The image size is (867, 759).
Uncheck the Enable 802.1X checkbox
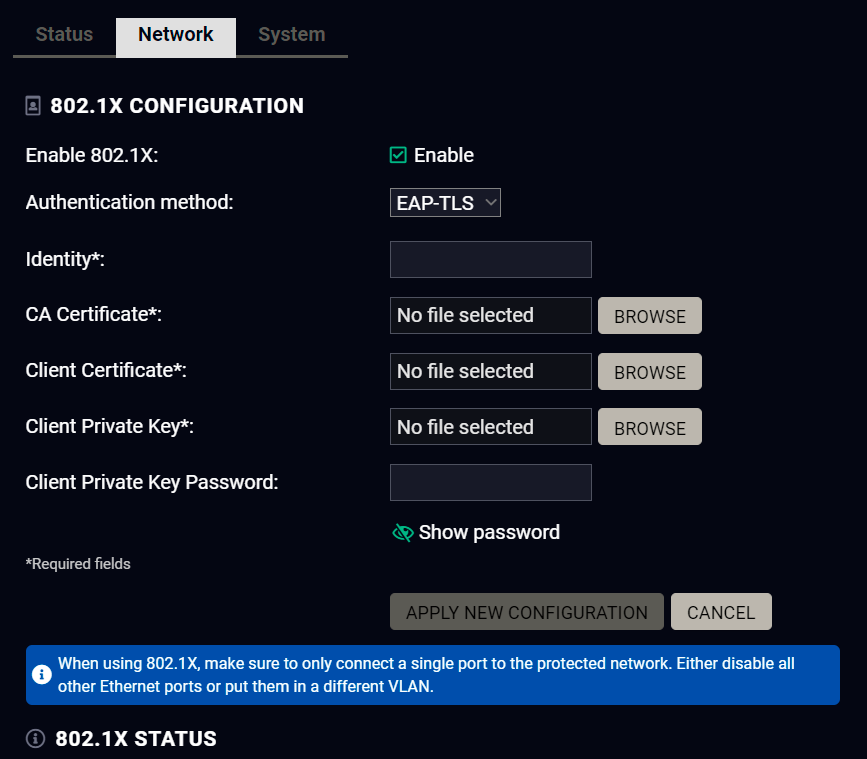tap(398, 155)
